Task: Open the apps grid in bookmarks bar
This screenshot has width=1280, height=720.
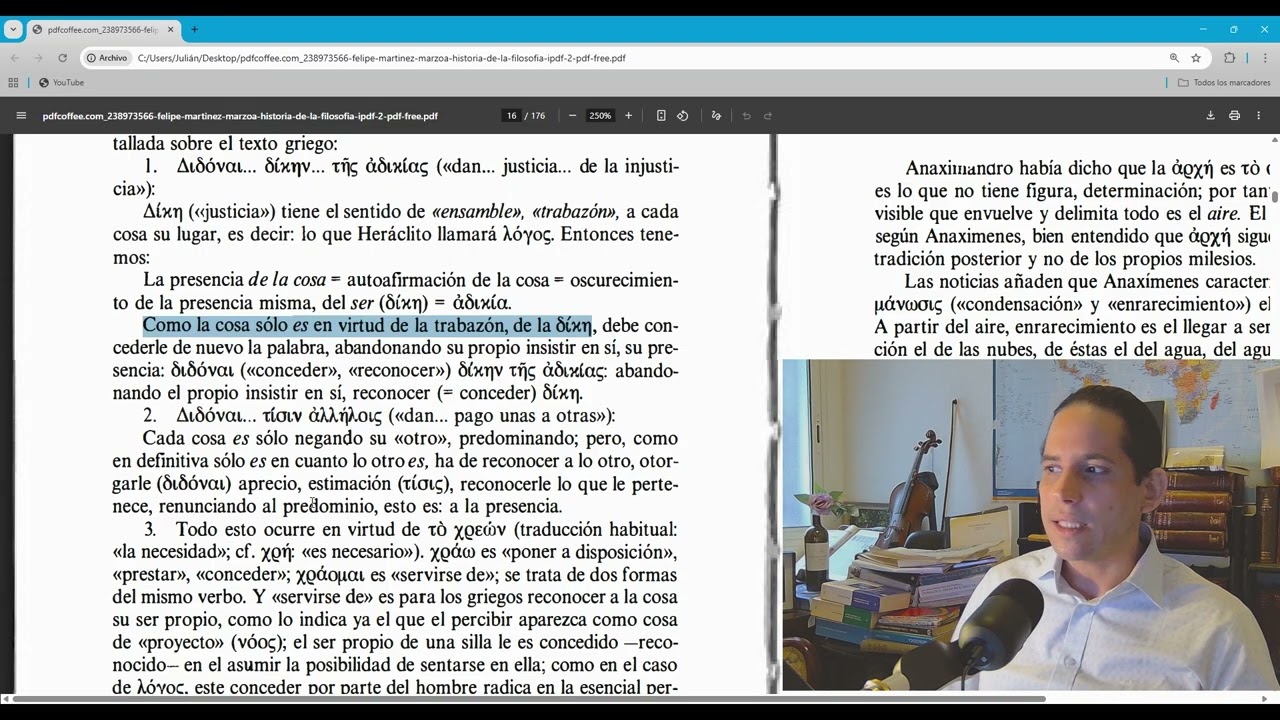Action: 13,83
